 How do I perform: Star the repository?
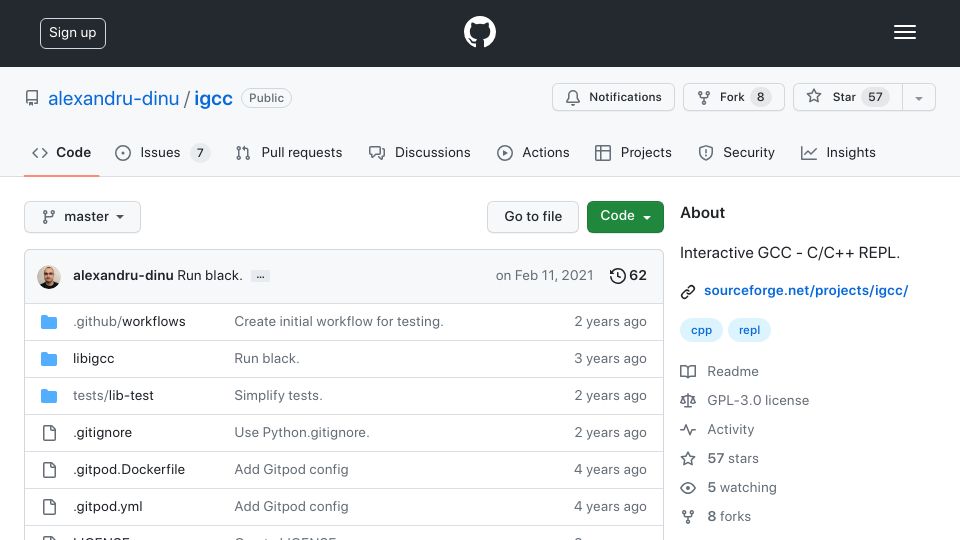click(847, 97)
